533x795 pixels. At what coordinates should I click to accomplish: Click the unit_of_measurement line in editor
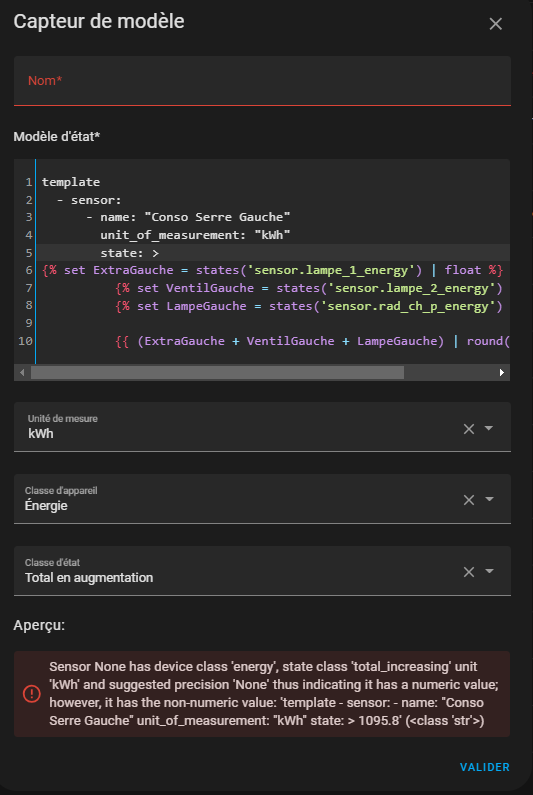point(195,235)
